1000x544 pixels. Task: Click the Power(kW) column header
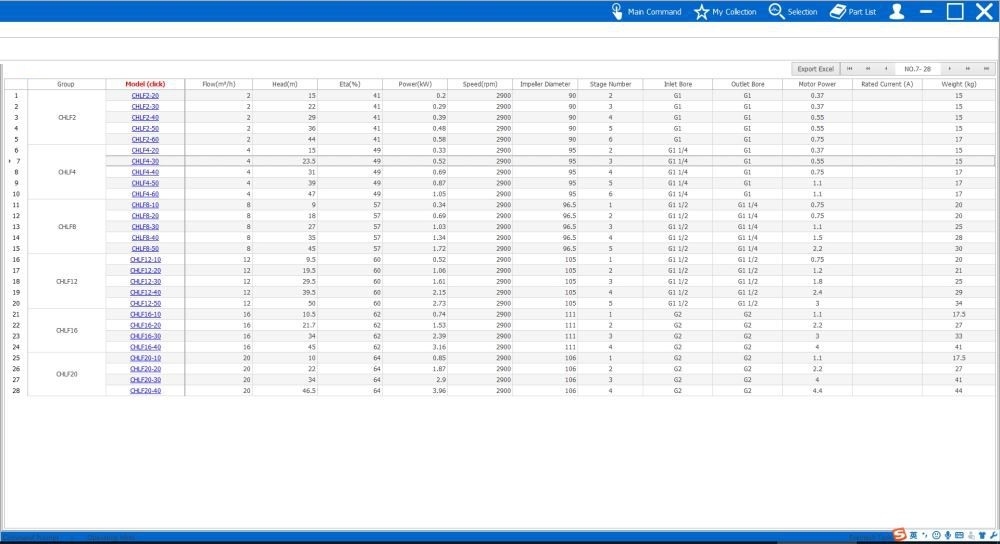415,84
